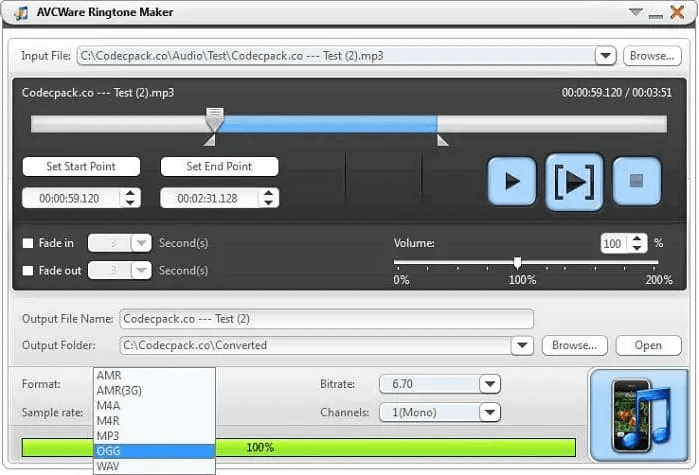699x475 pixels.
Task: Choose M4R in the format list
Action: point(108,421)
